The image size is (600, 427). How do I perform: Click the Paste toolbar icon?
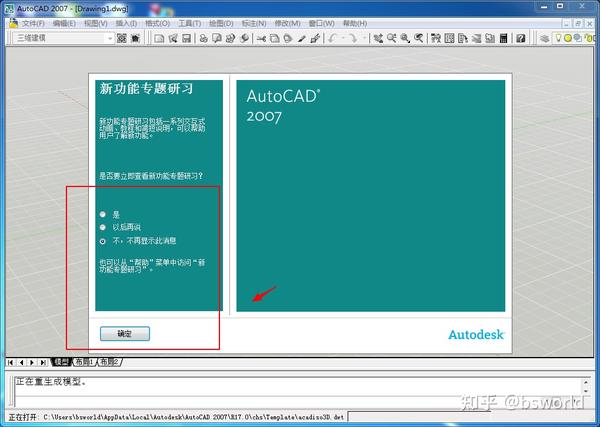click(x=288, y=38)
